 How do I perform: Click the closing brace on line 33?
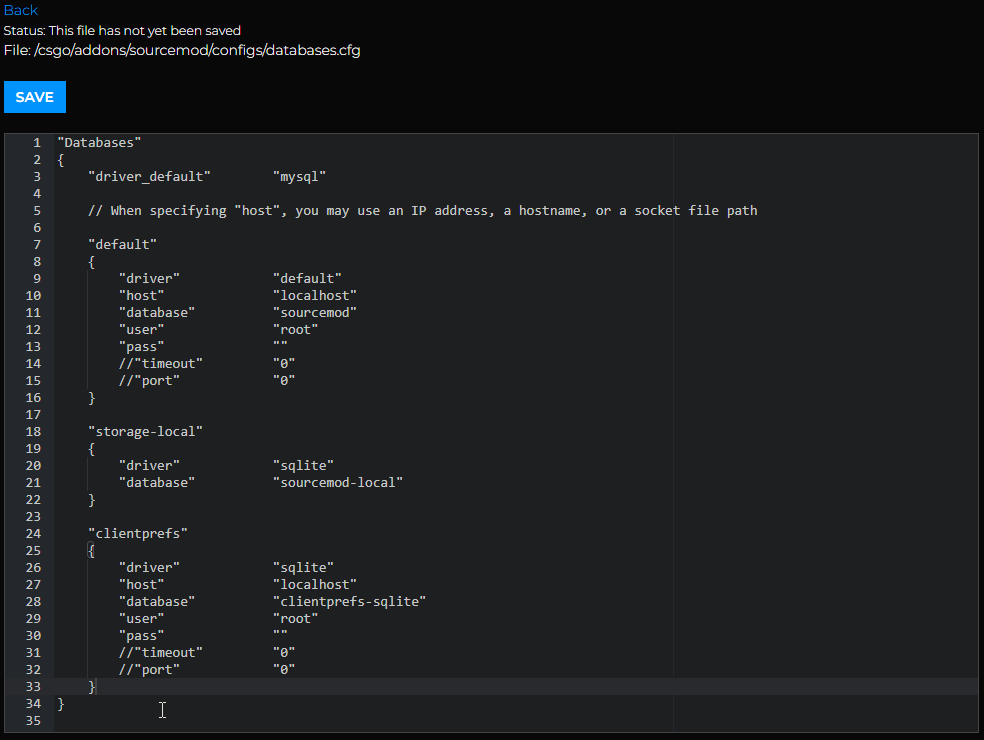[x=92, y=686]
